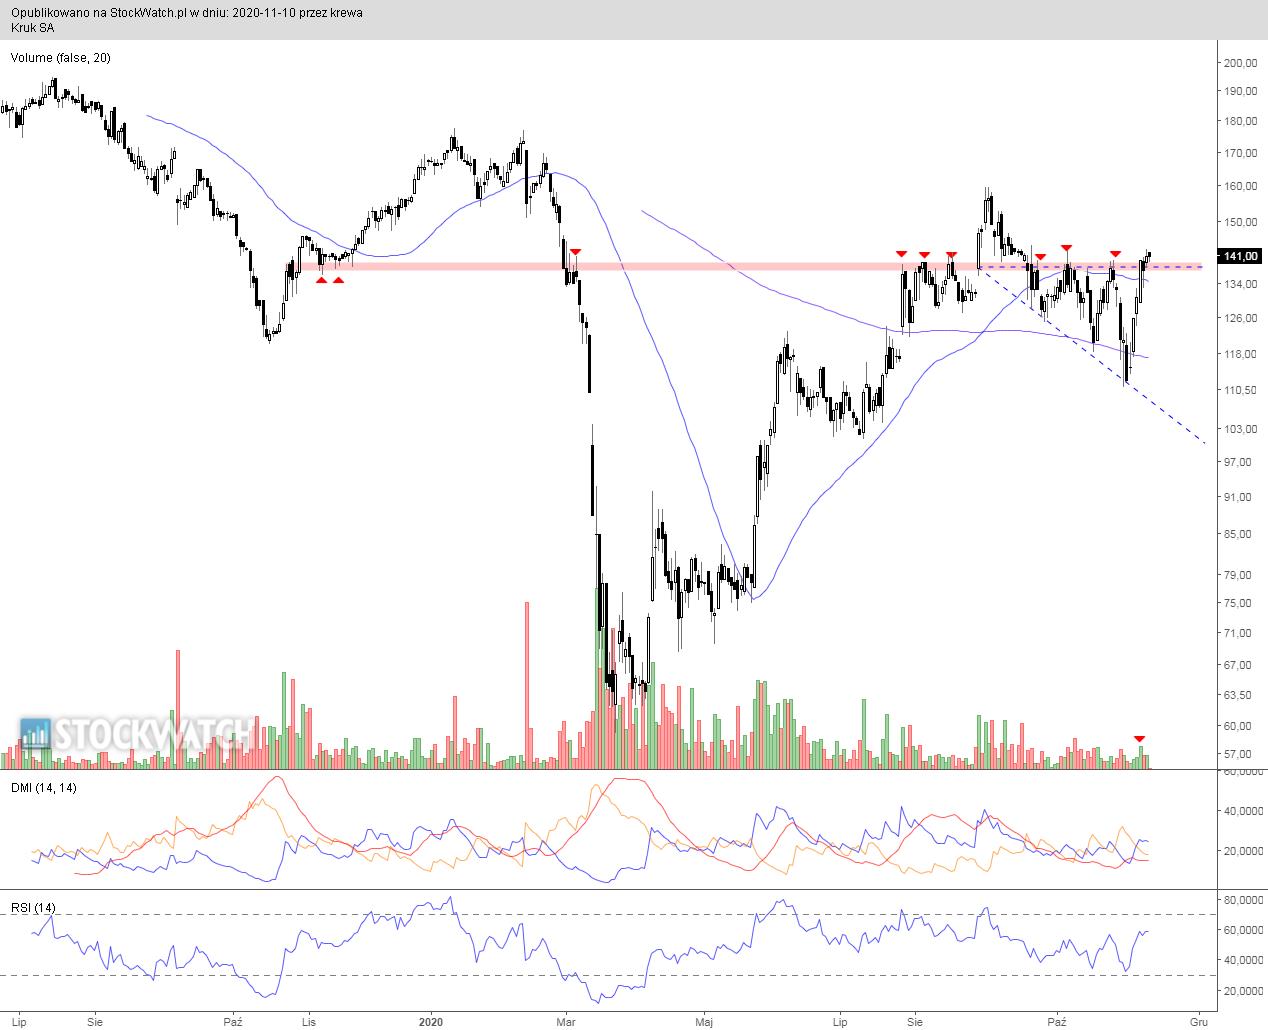This screenshot has width=1268, height=1030.
Task: Click the 79,00 price axis value
Action: point(1240,575)
